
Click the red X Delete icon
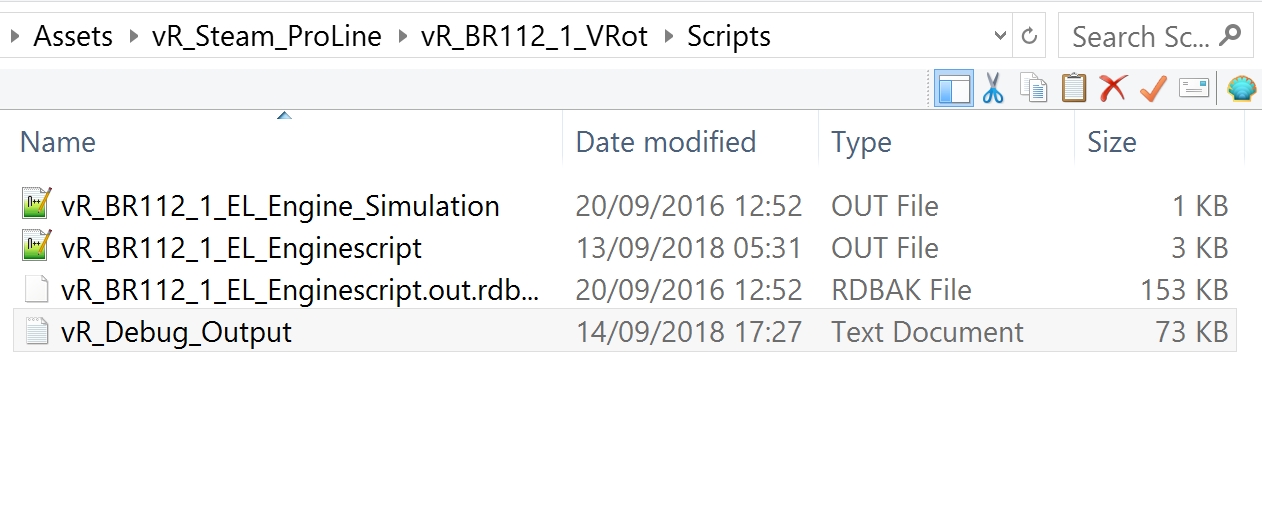click(x=1113, y=89)
